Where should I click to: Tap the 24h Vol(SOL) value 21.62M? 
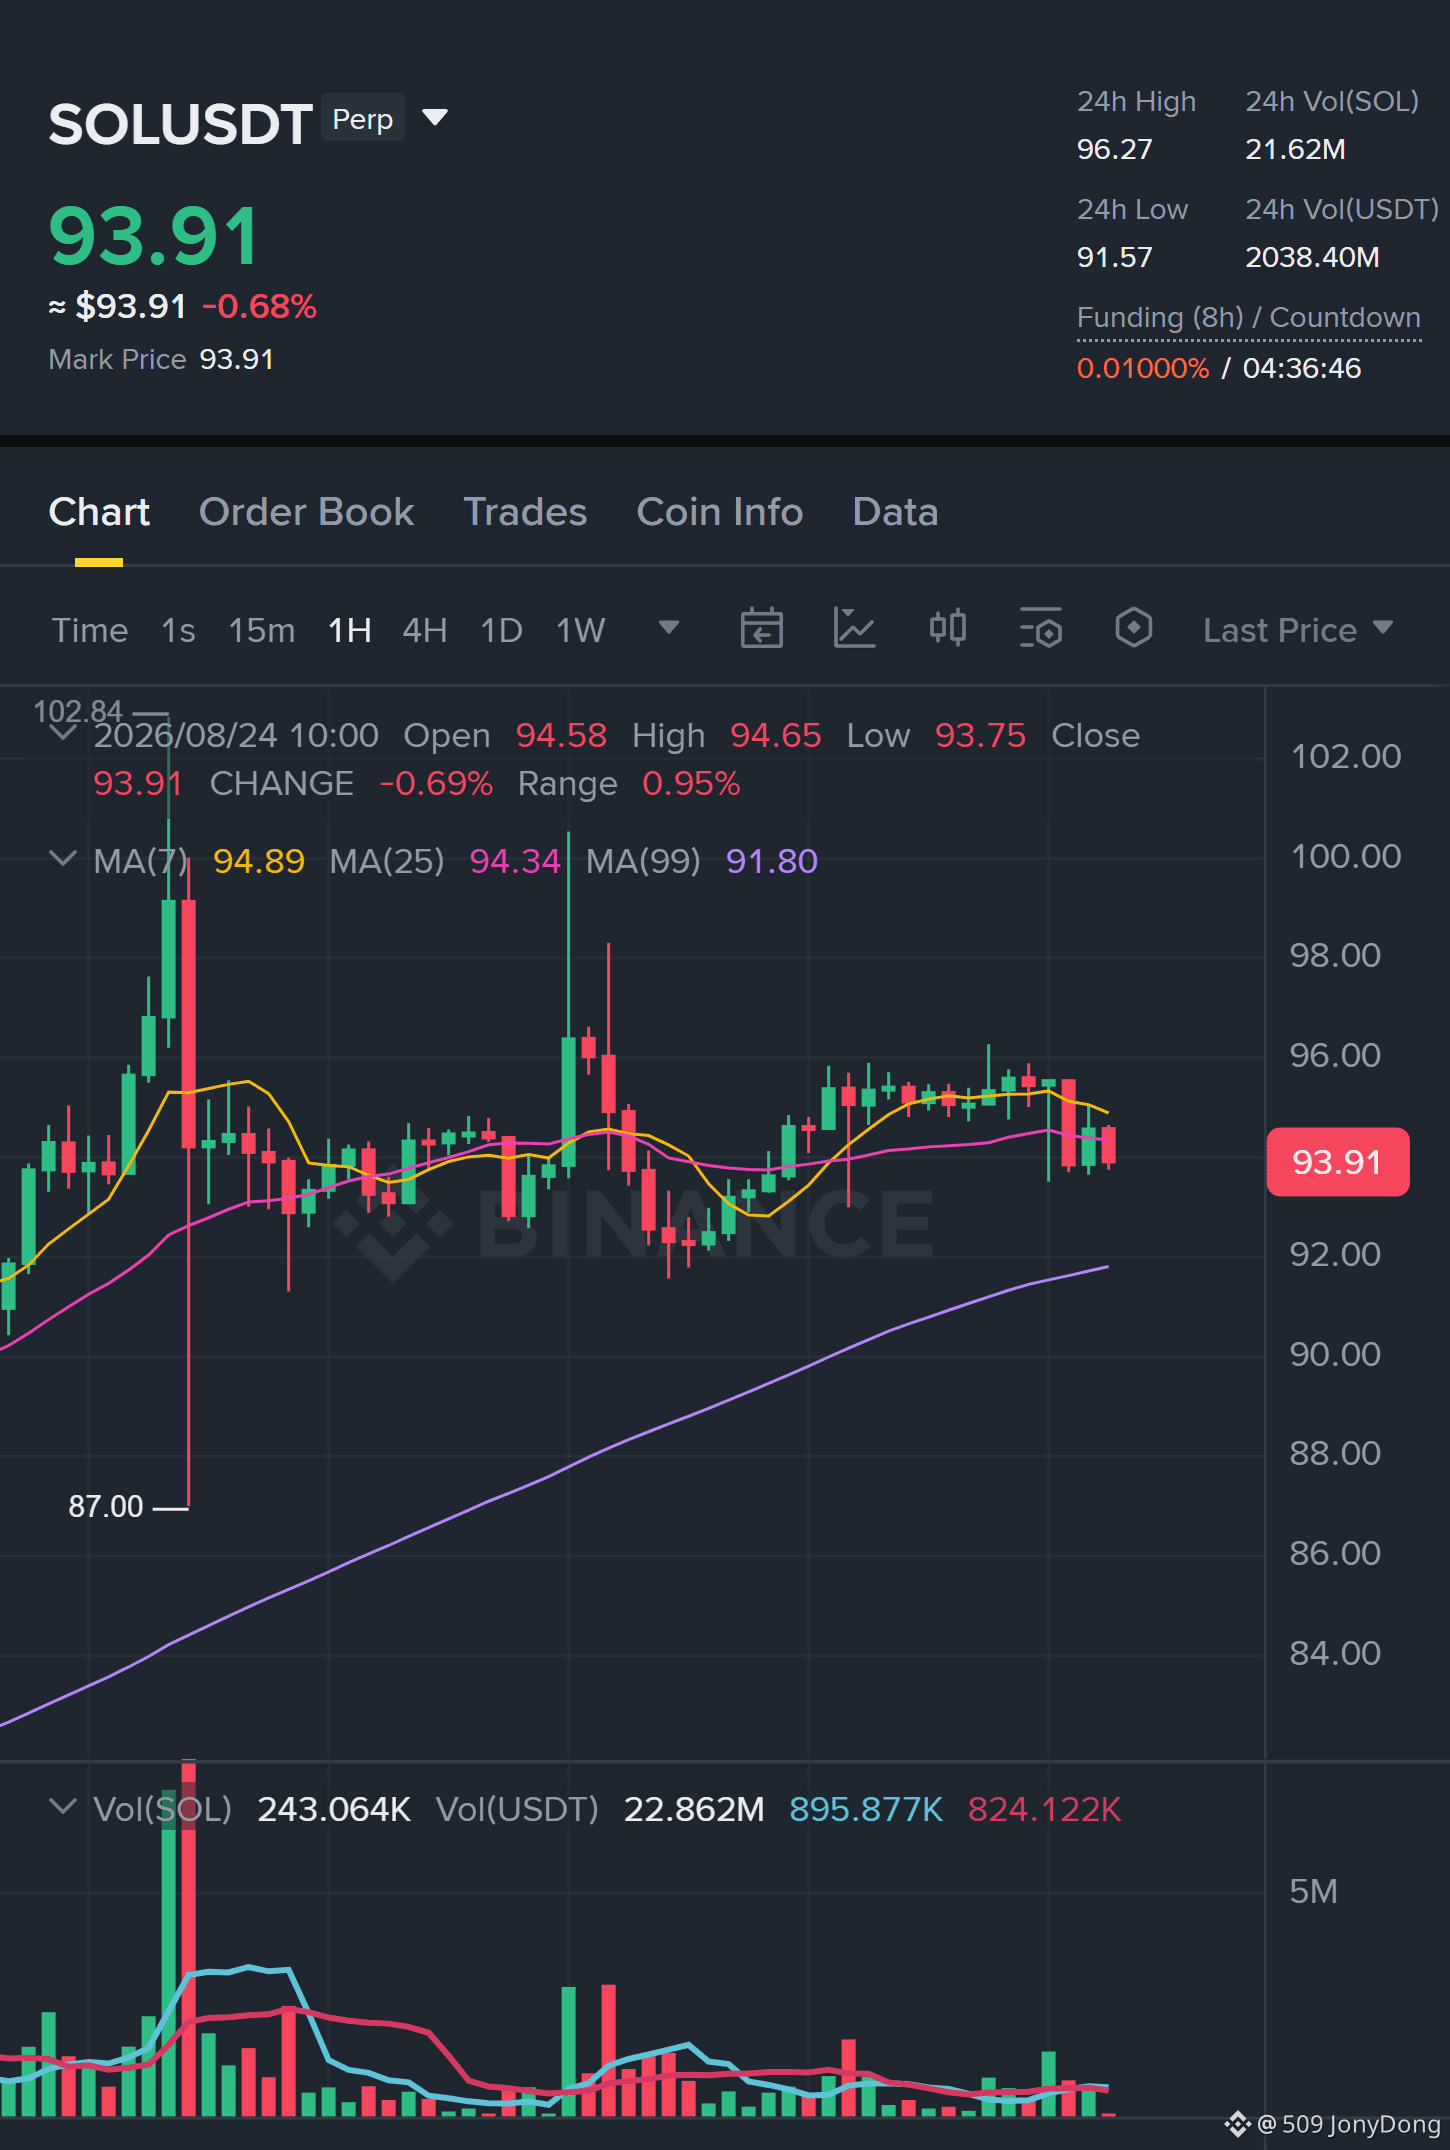tap(1295, 149)
